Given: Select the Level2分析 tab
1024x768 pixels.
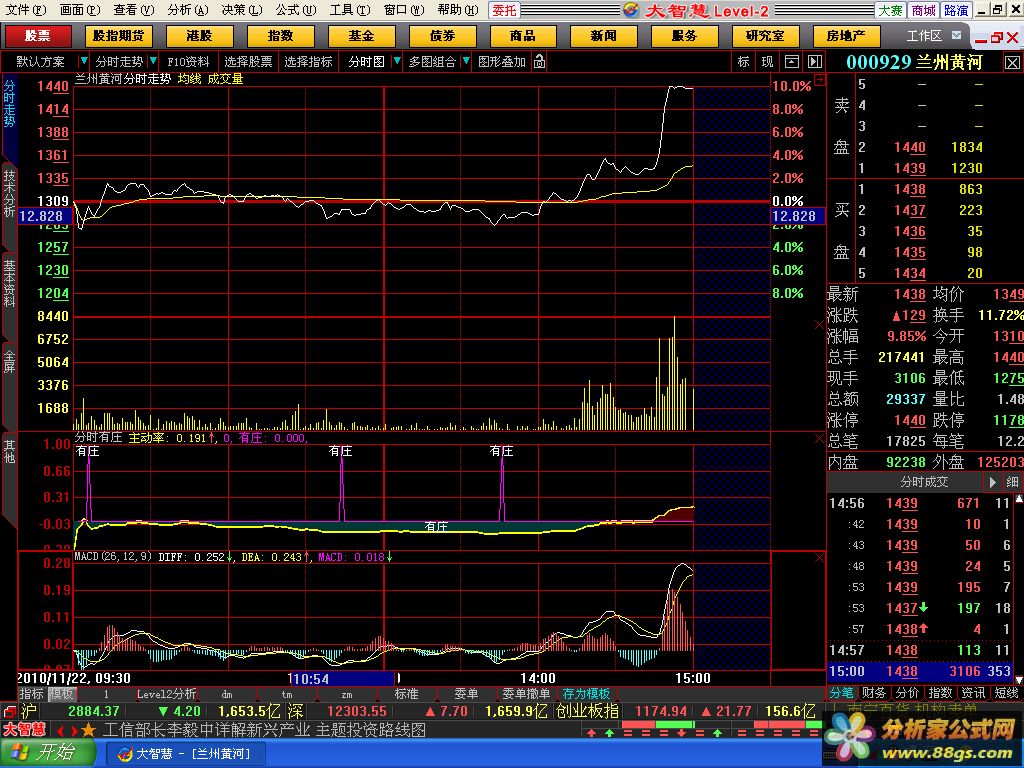Looking at the screenshot, I should point(166,694).
